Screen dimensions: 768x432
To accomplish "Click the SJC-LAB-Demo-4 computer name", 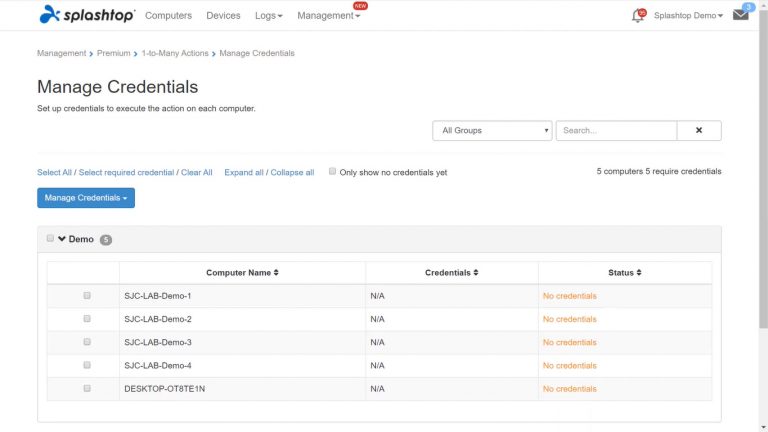I will click(158, 365).
